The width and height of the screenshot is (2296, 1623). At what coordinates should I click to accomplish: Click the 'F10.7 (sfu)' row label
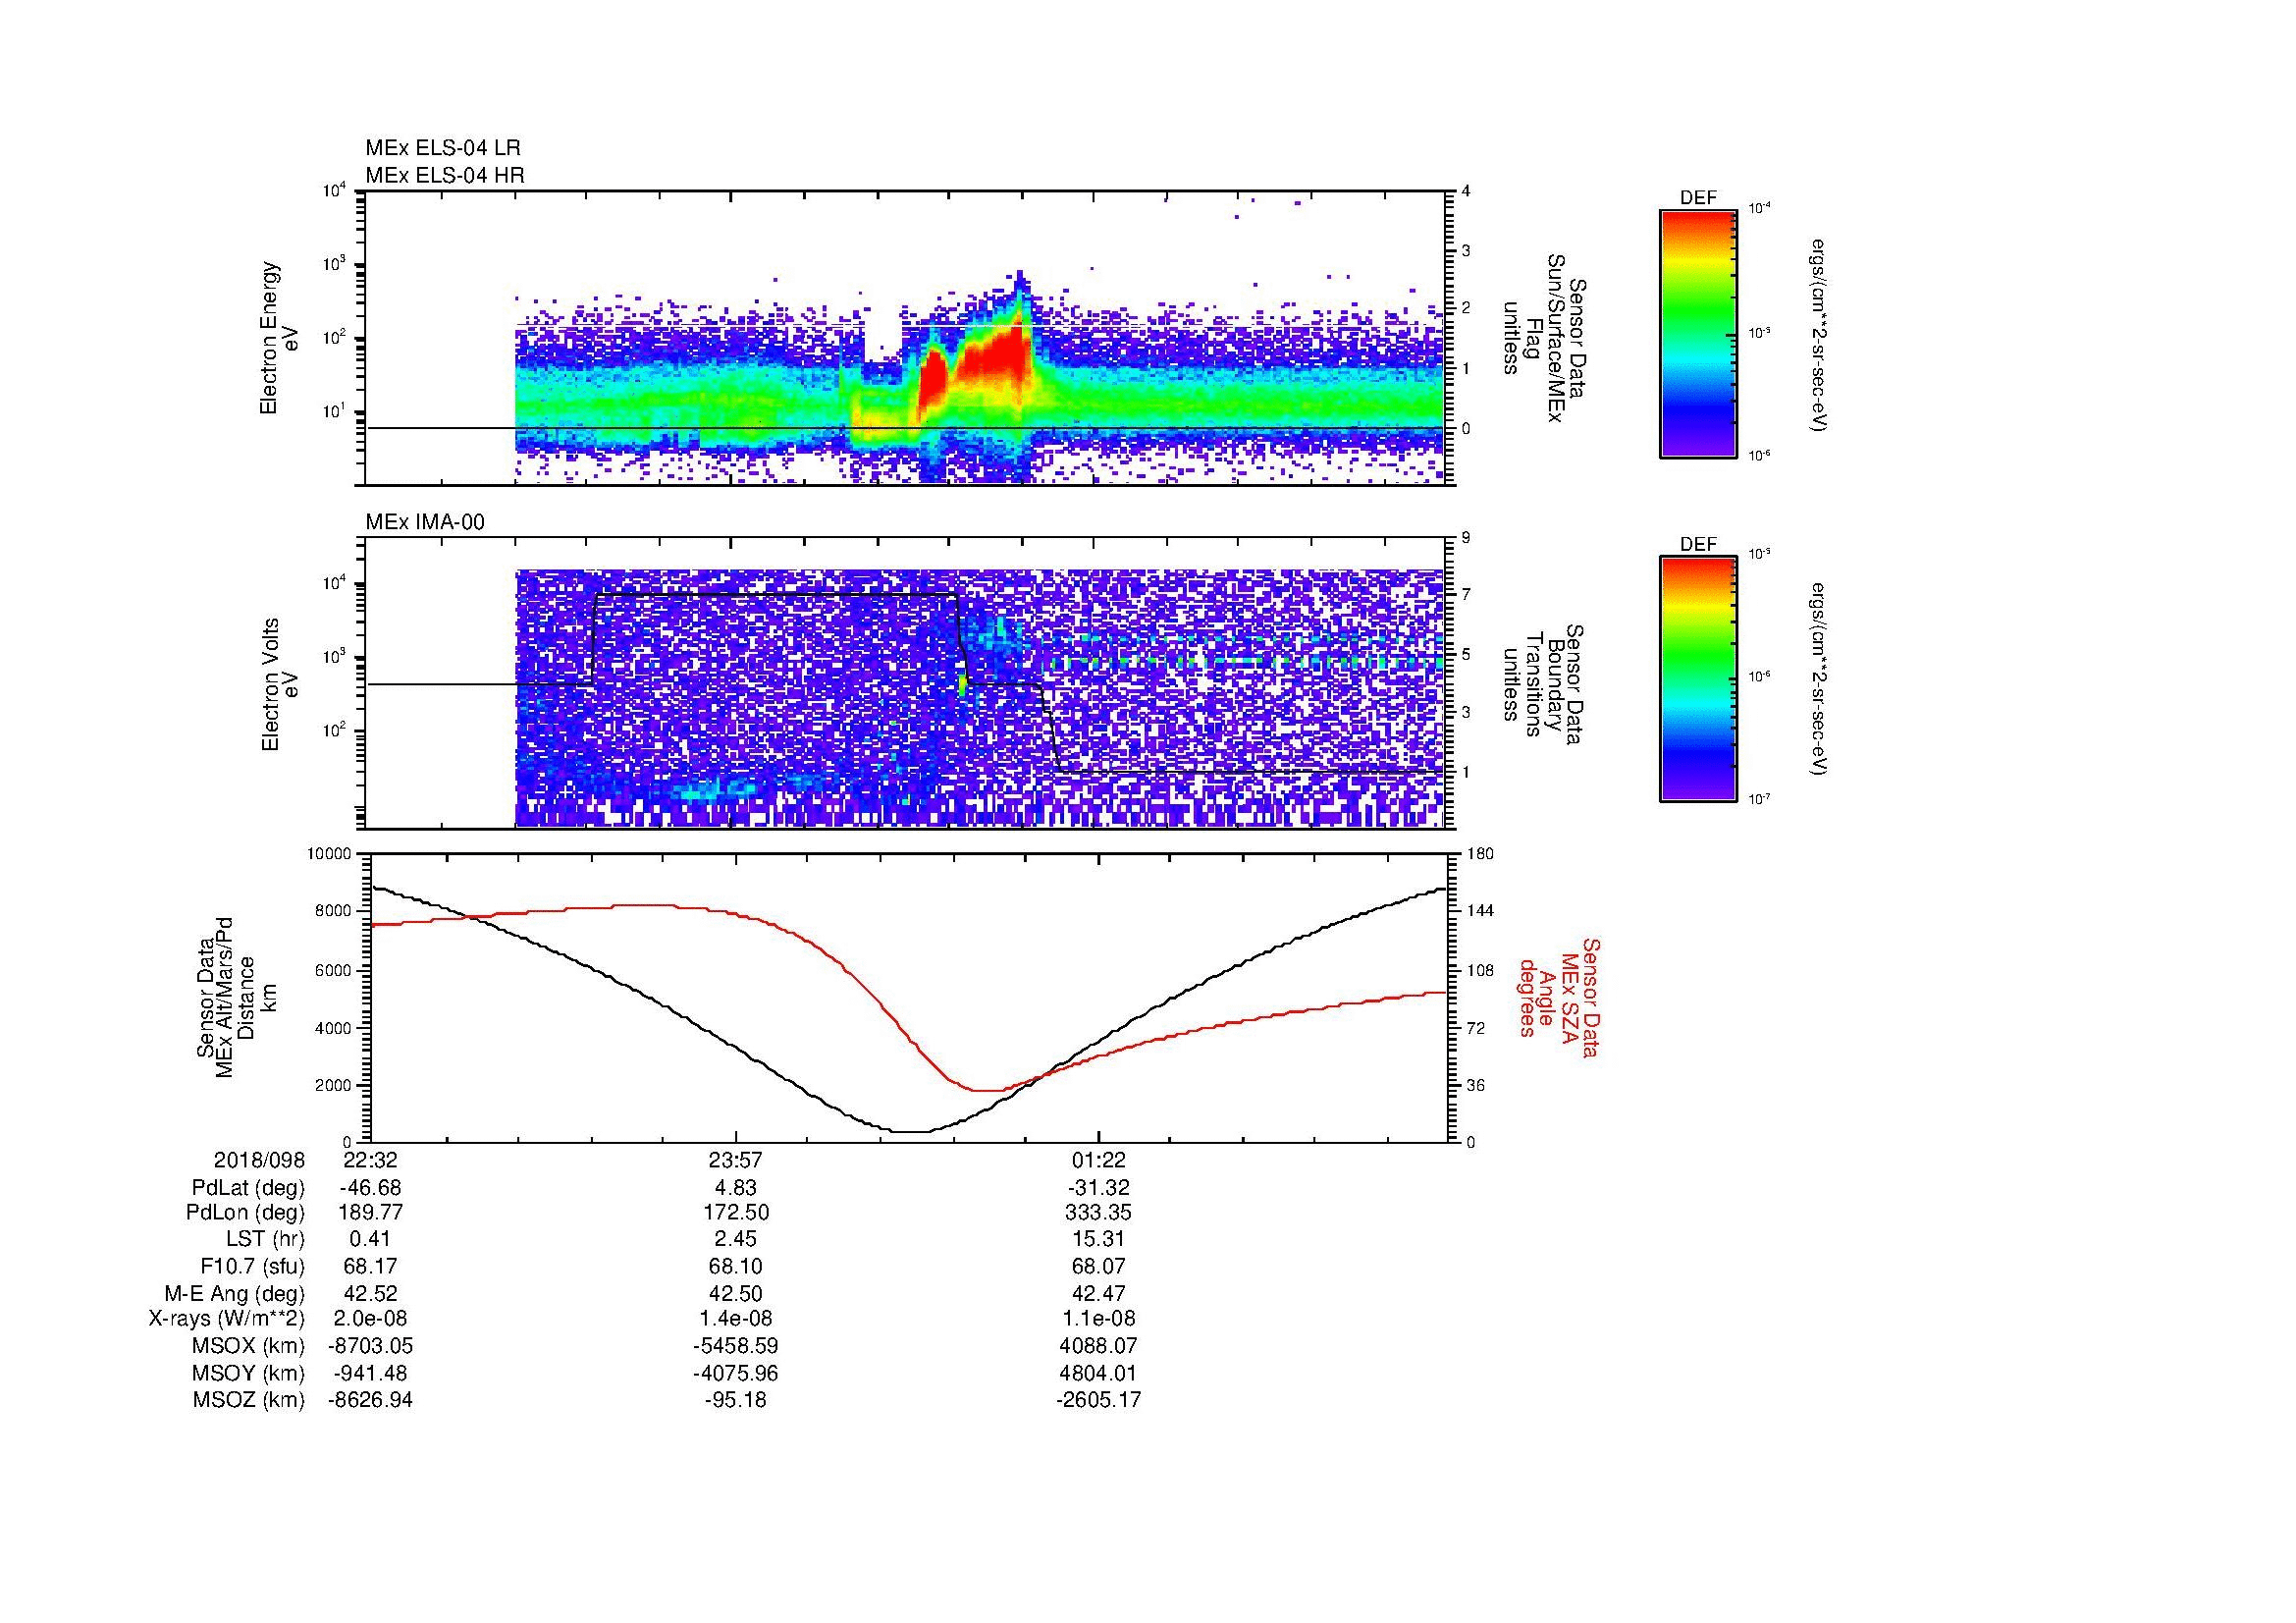coord(252,1267)
